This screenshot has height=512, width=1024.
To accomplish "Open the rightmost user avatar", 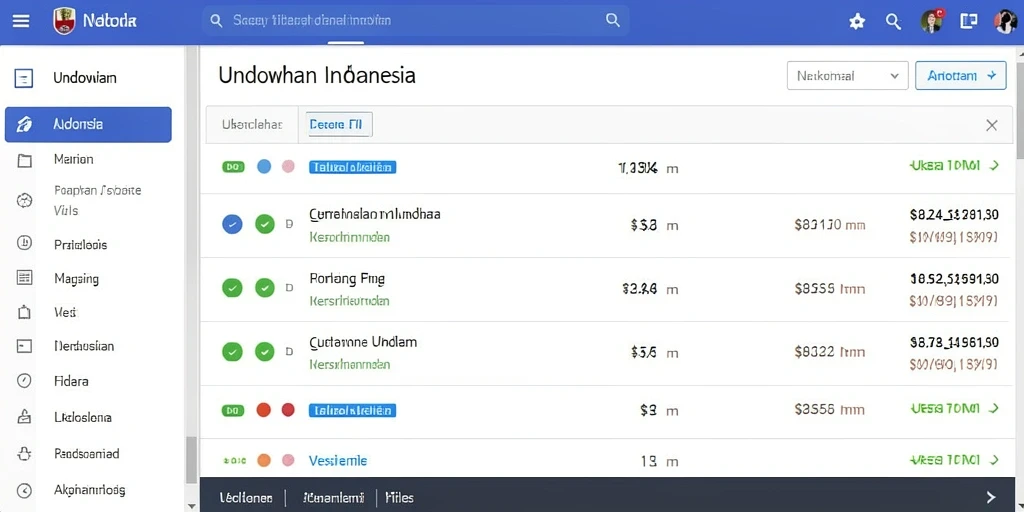I will [1005, 21].
